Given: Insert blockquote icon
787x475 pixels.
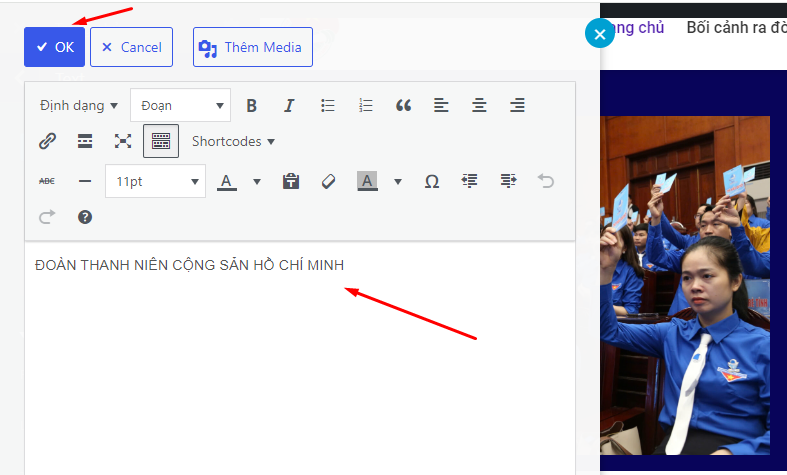Looking at the screenshot, I should [x=404, y=105].
